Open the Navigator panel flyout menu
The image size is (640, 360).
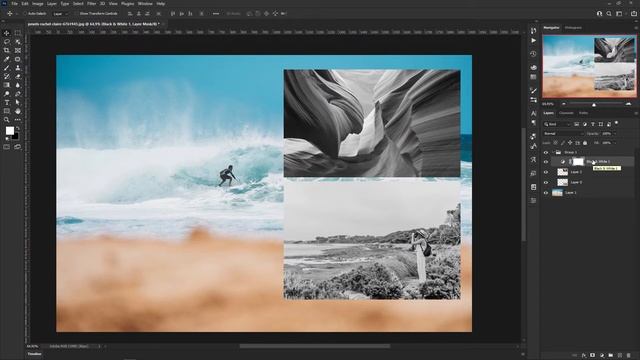(636, 28)
